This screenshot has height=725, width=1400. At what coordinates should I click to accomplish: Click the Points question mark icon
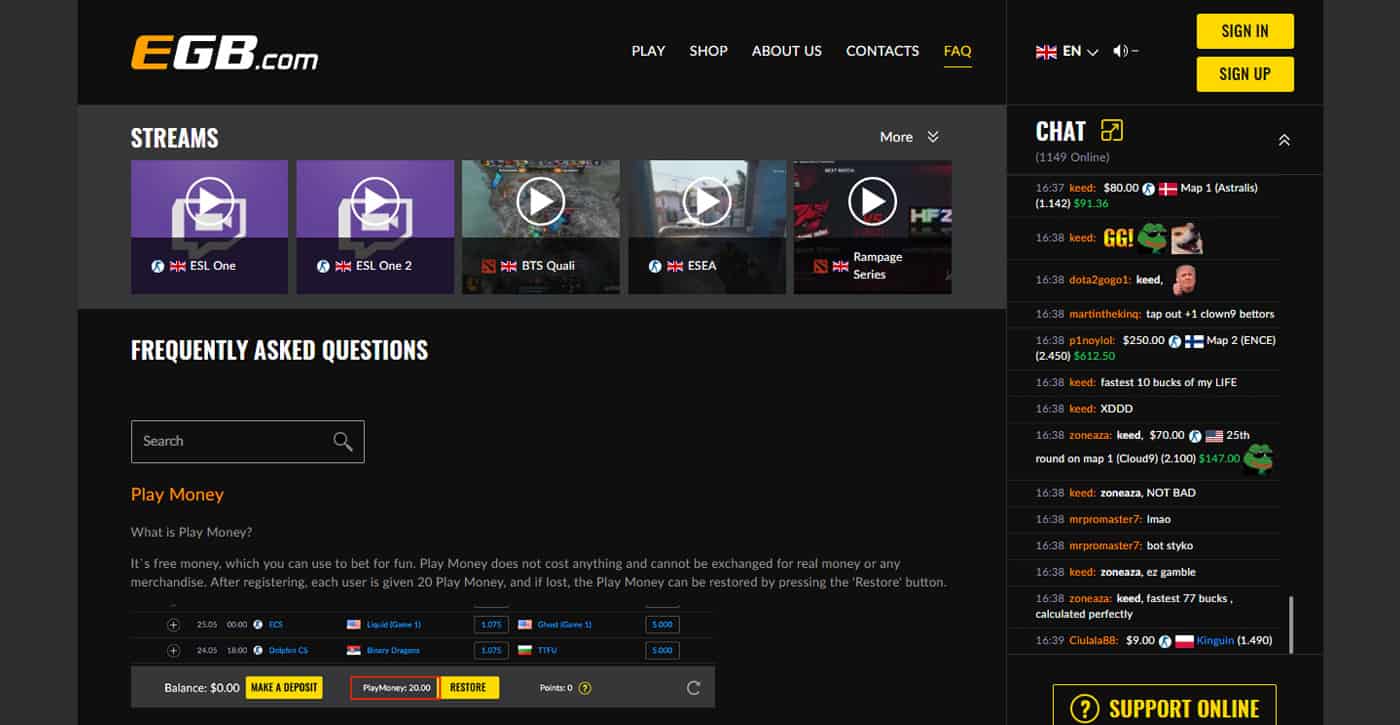(x=585, y=688)
